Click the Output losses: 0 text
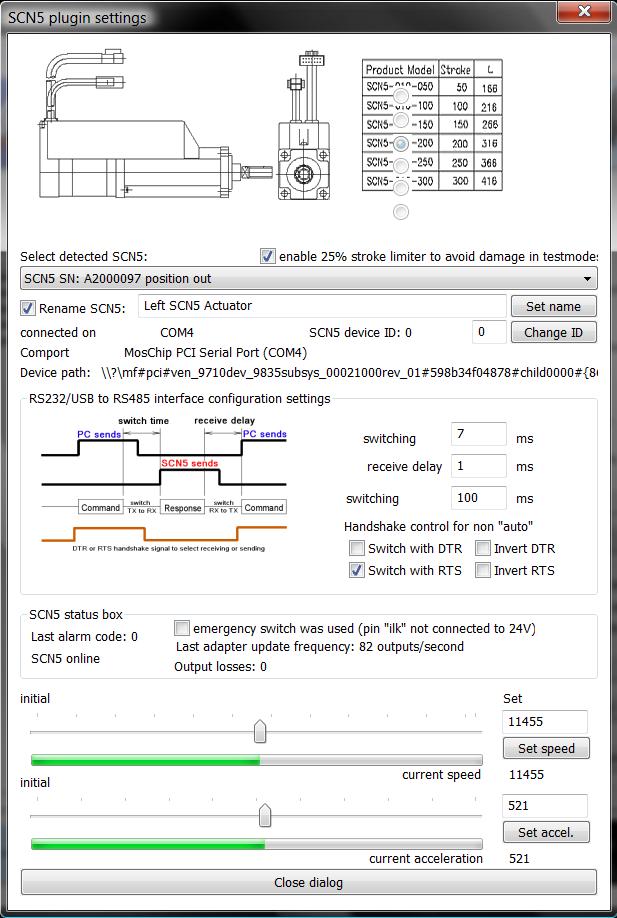The height and width of the screenshot is (918, 617). click(x=220, y=666)
